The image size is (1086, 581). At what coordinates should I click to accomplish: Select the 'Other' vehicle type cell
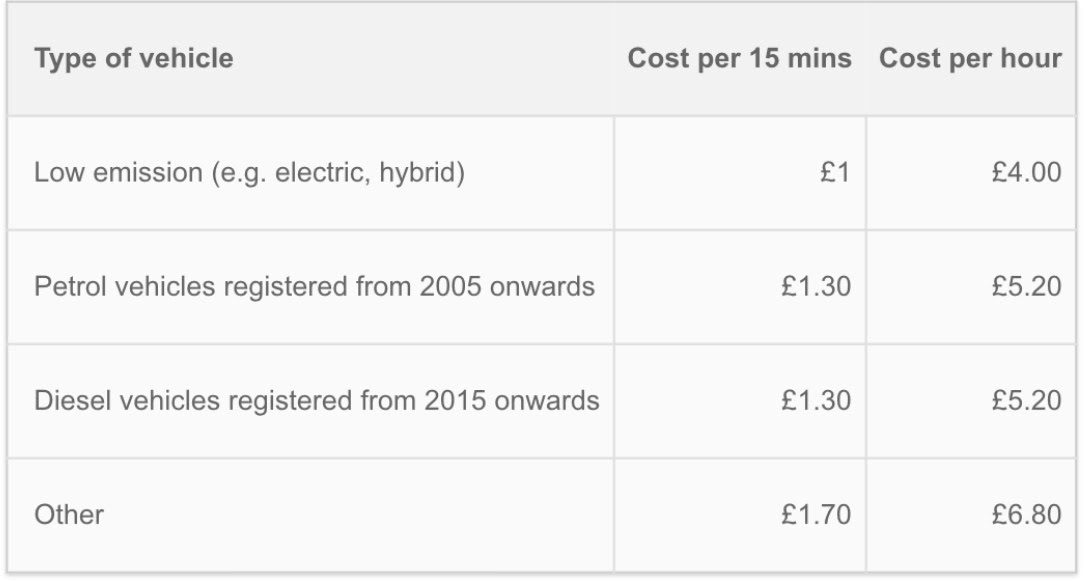[x=69, y=515]
